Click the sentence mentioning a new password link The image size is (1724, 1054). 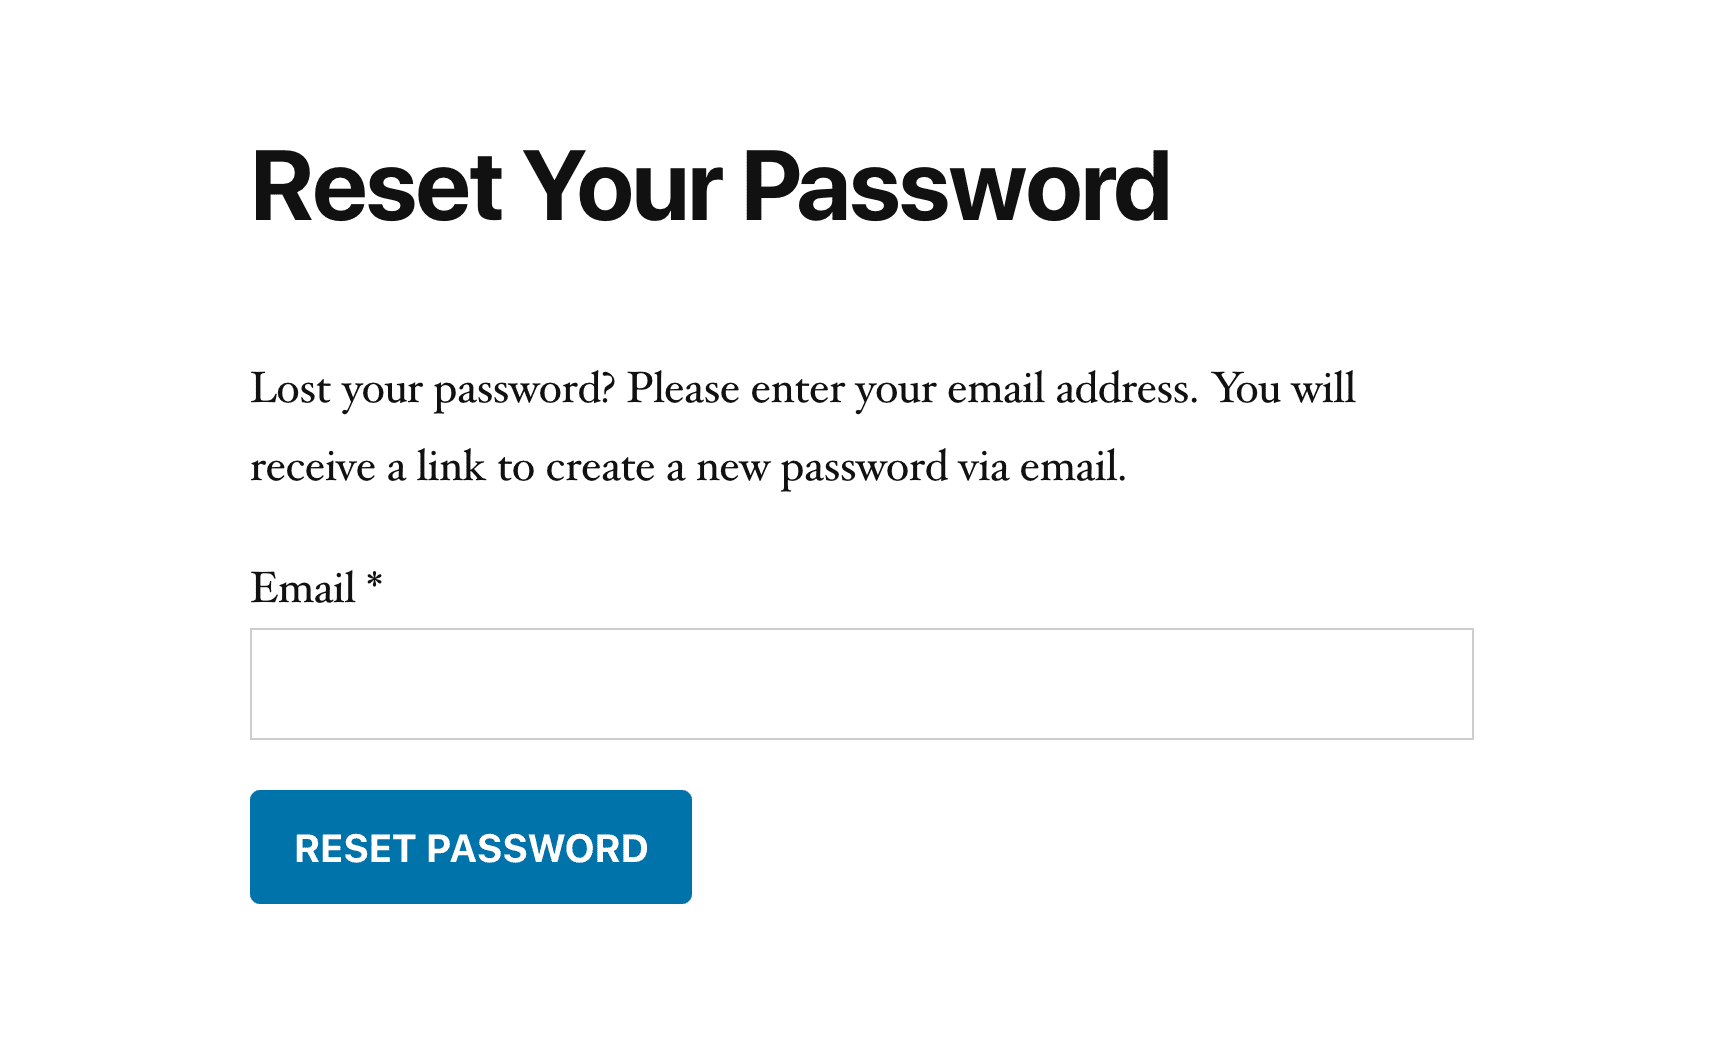(690, 465)
